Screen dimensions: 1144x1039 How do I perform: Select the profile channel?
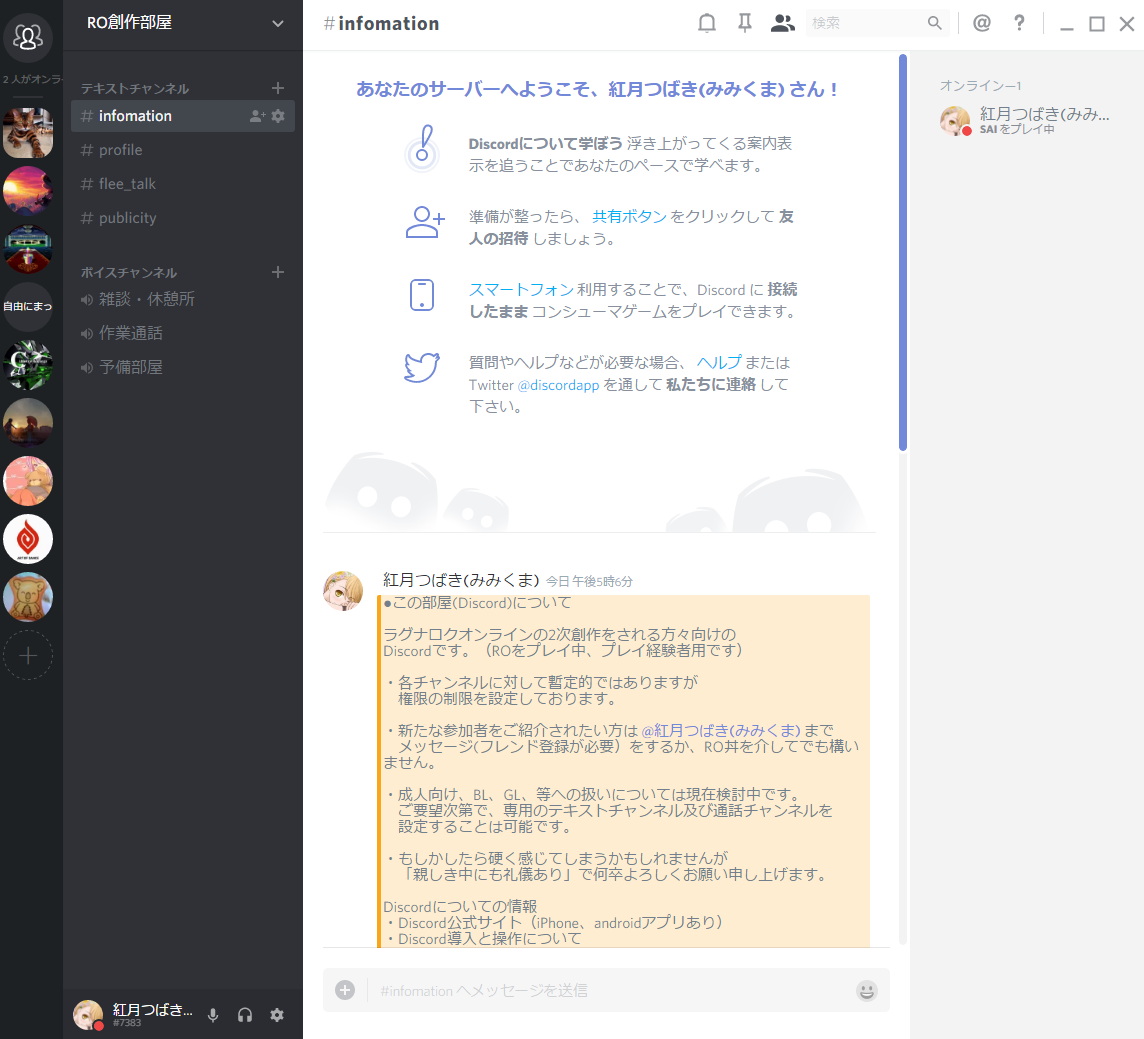182,150
